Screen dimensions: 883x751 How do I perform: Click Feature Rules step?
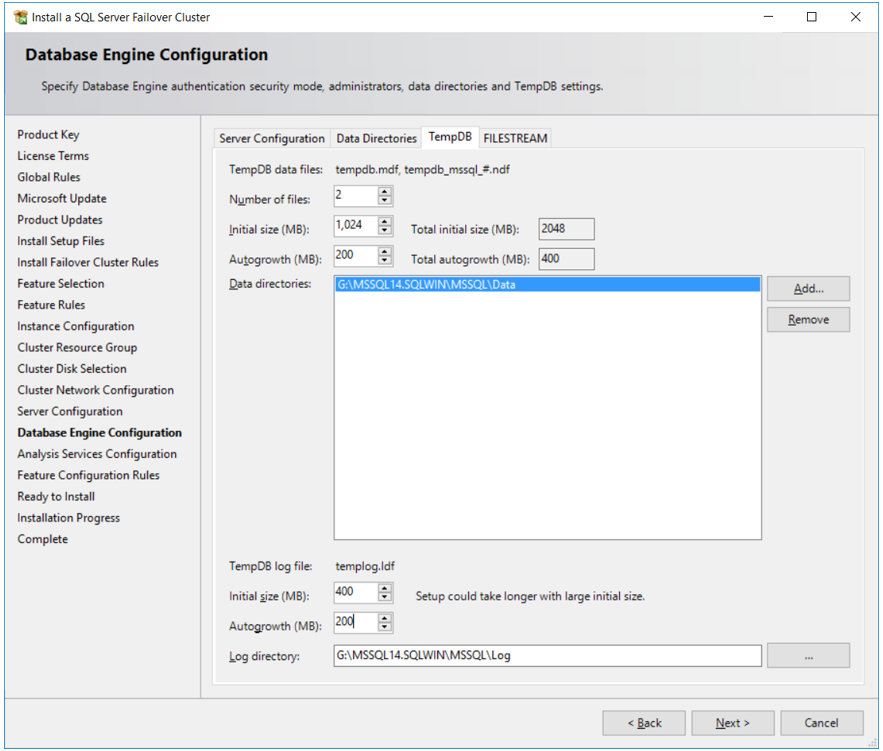tap(51, 305)
